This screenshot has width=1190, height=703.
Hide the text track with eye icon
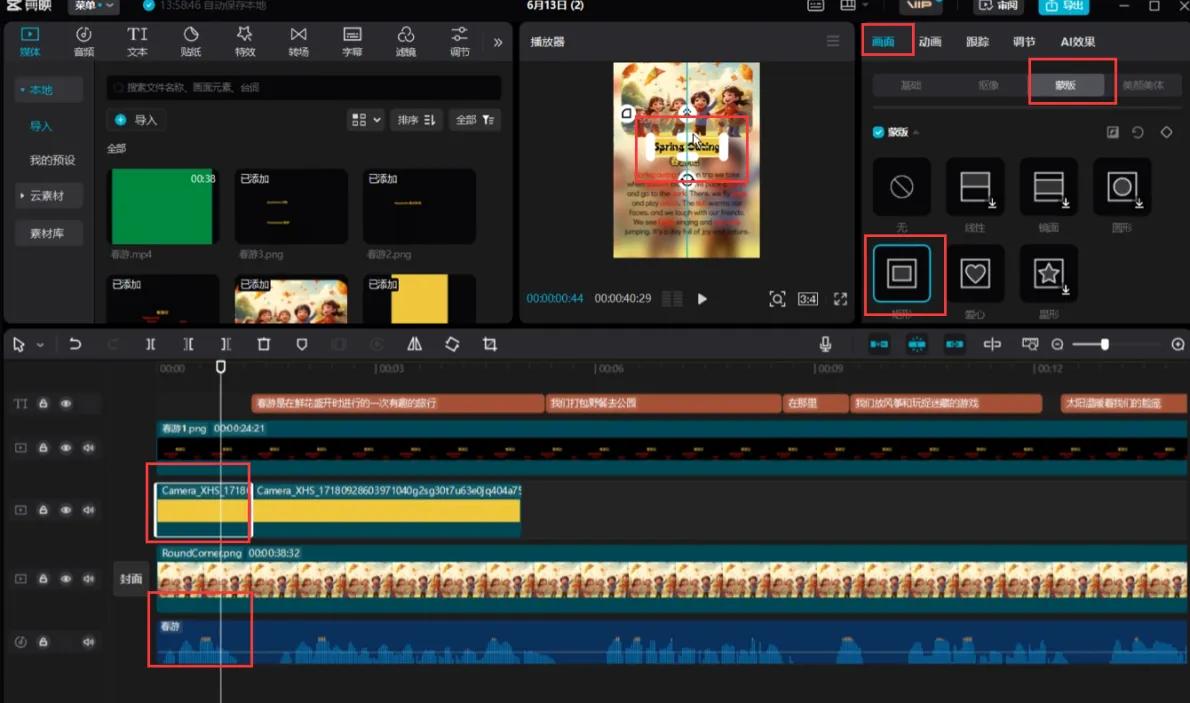pyautogui.click(x=66, y=404)
